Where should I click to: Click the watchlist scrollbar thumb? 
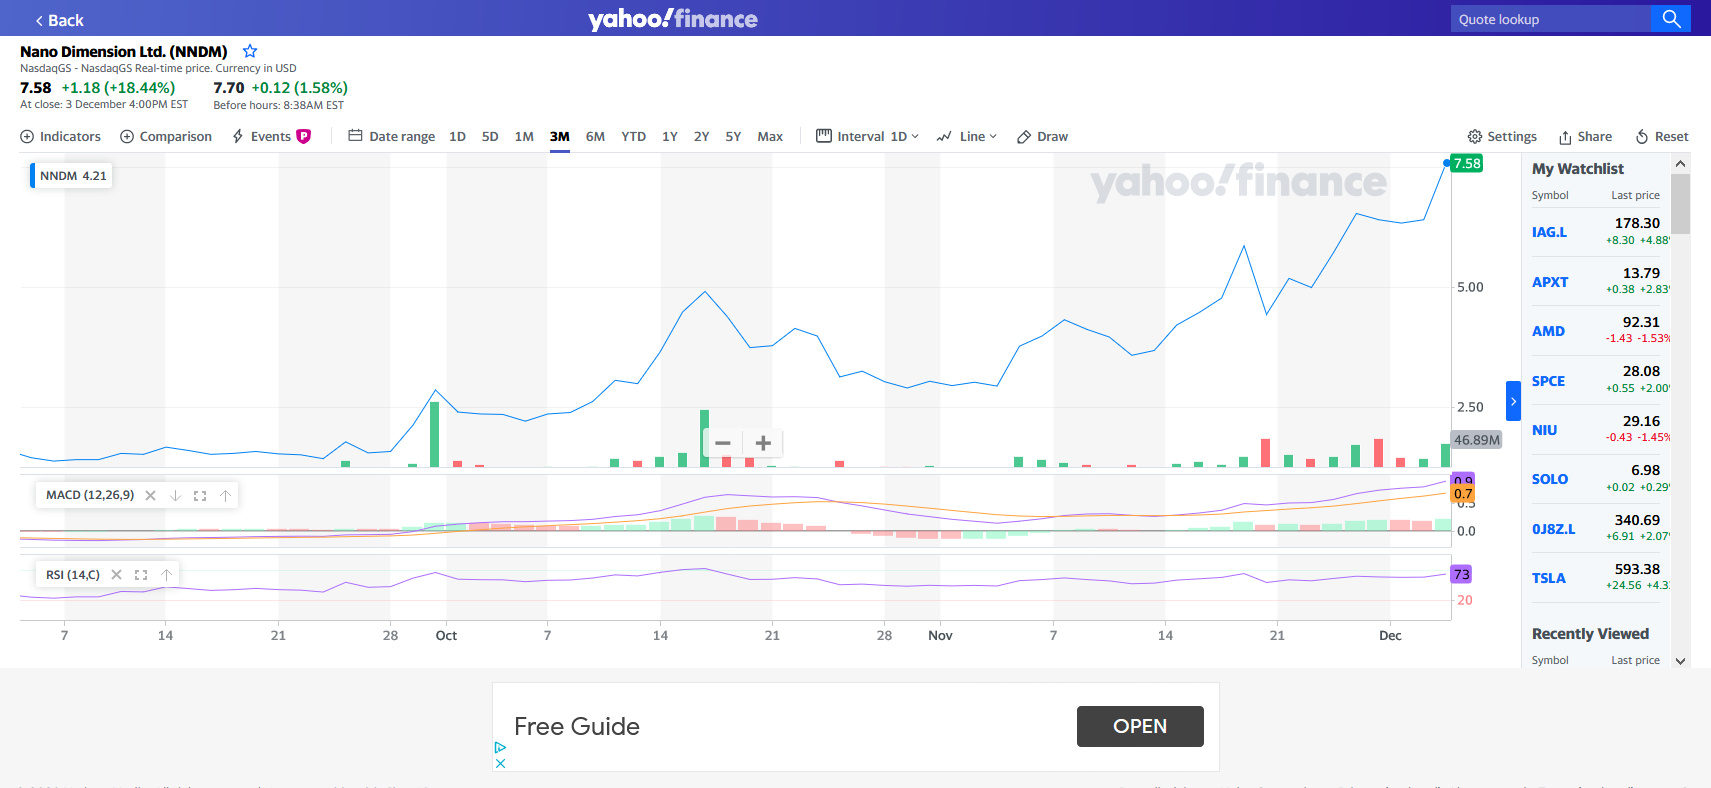1680,204
